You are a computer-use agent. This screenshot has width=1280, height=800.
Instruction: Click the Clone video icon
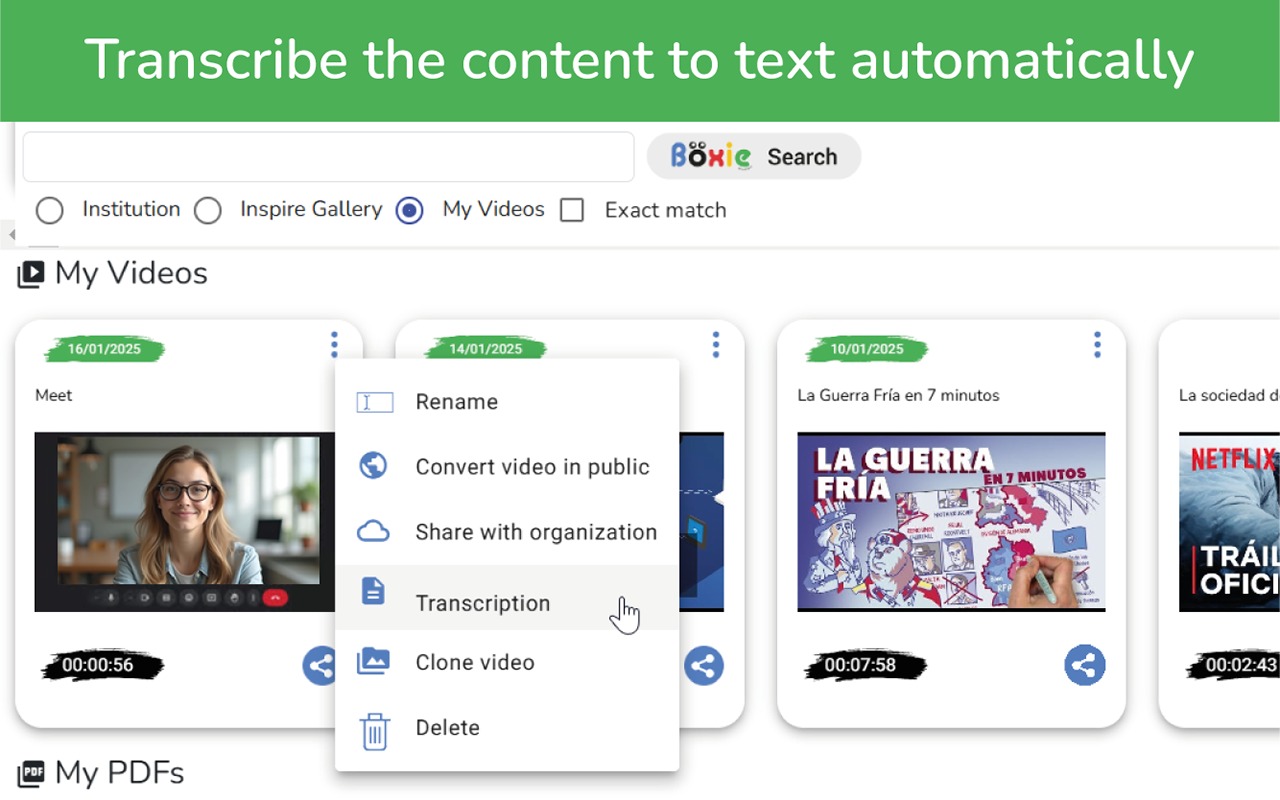pos(373,662)
